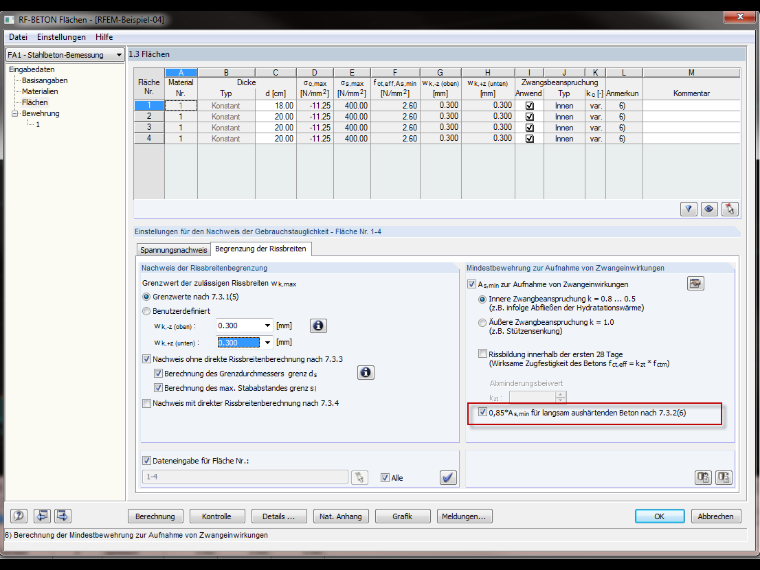
Task: Click column A header in the table
Action: click(181, 73)
